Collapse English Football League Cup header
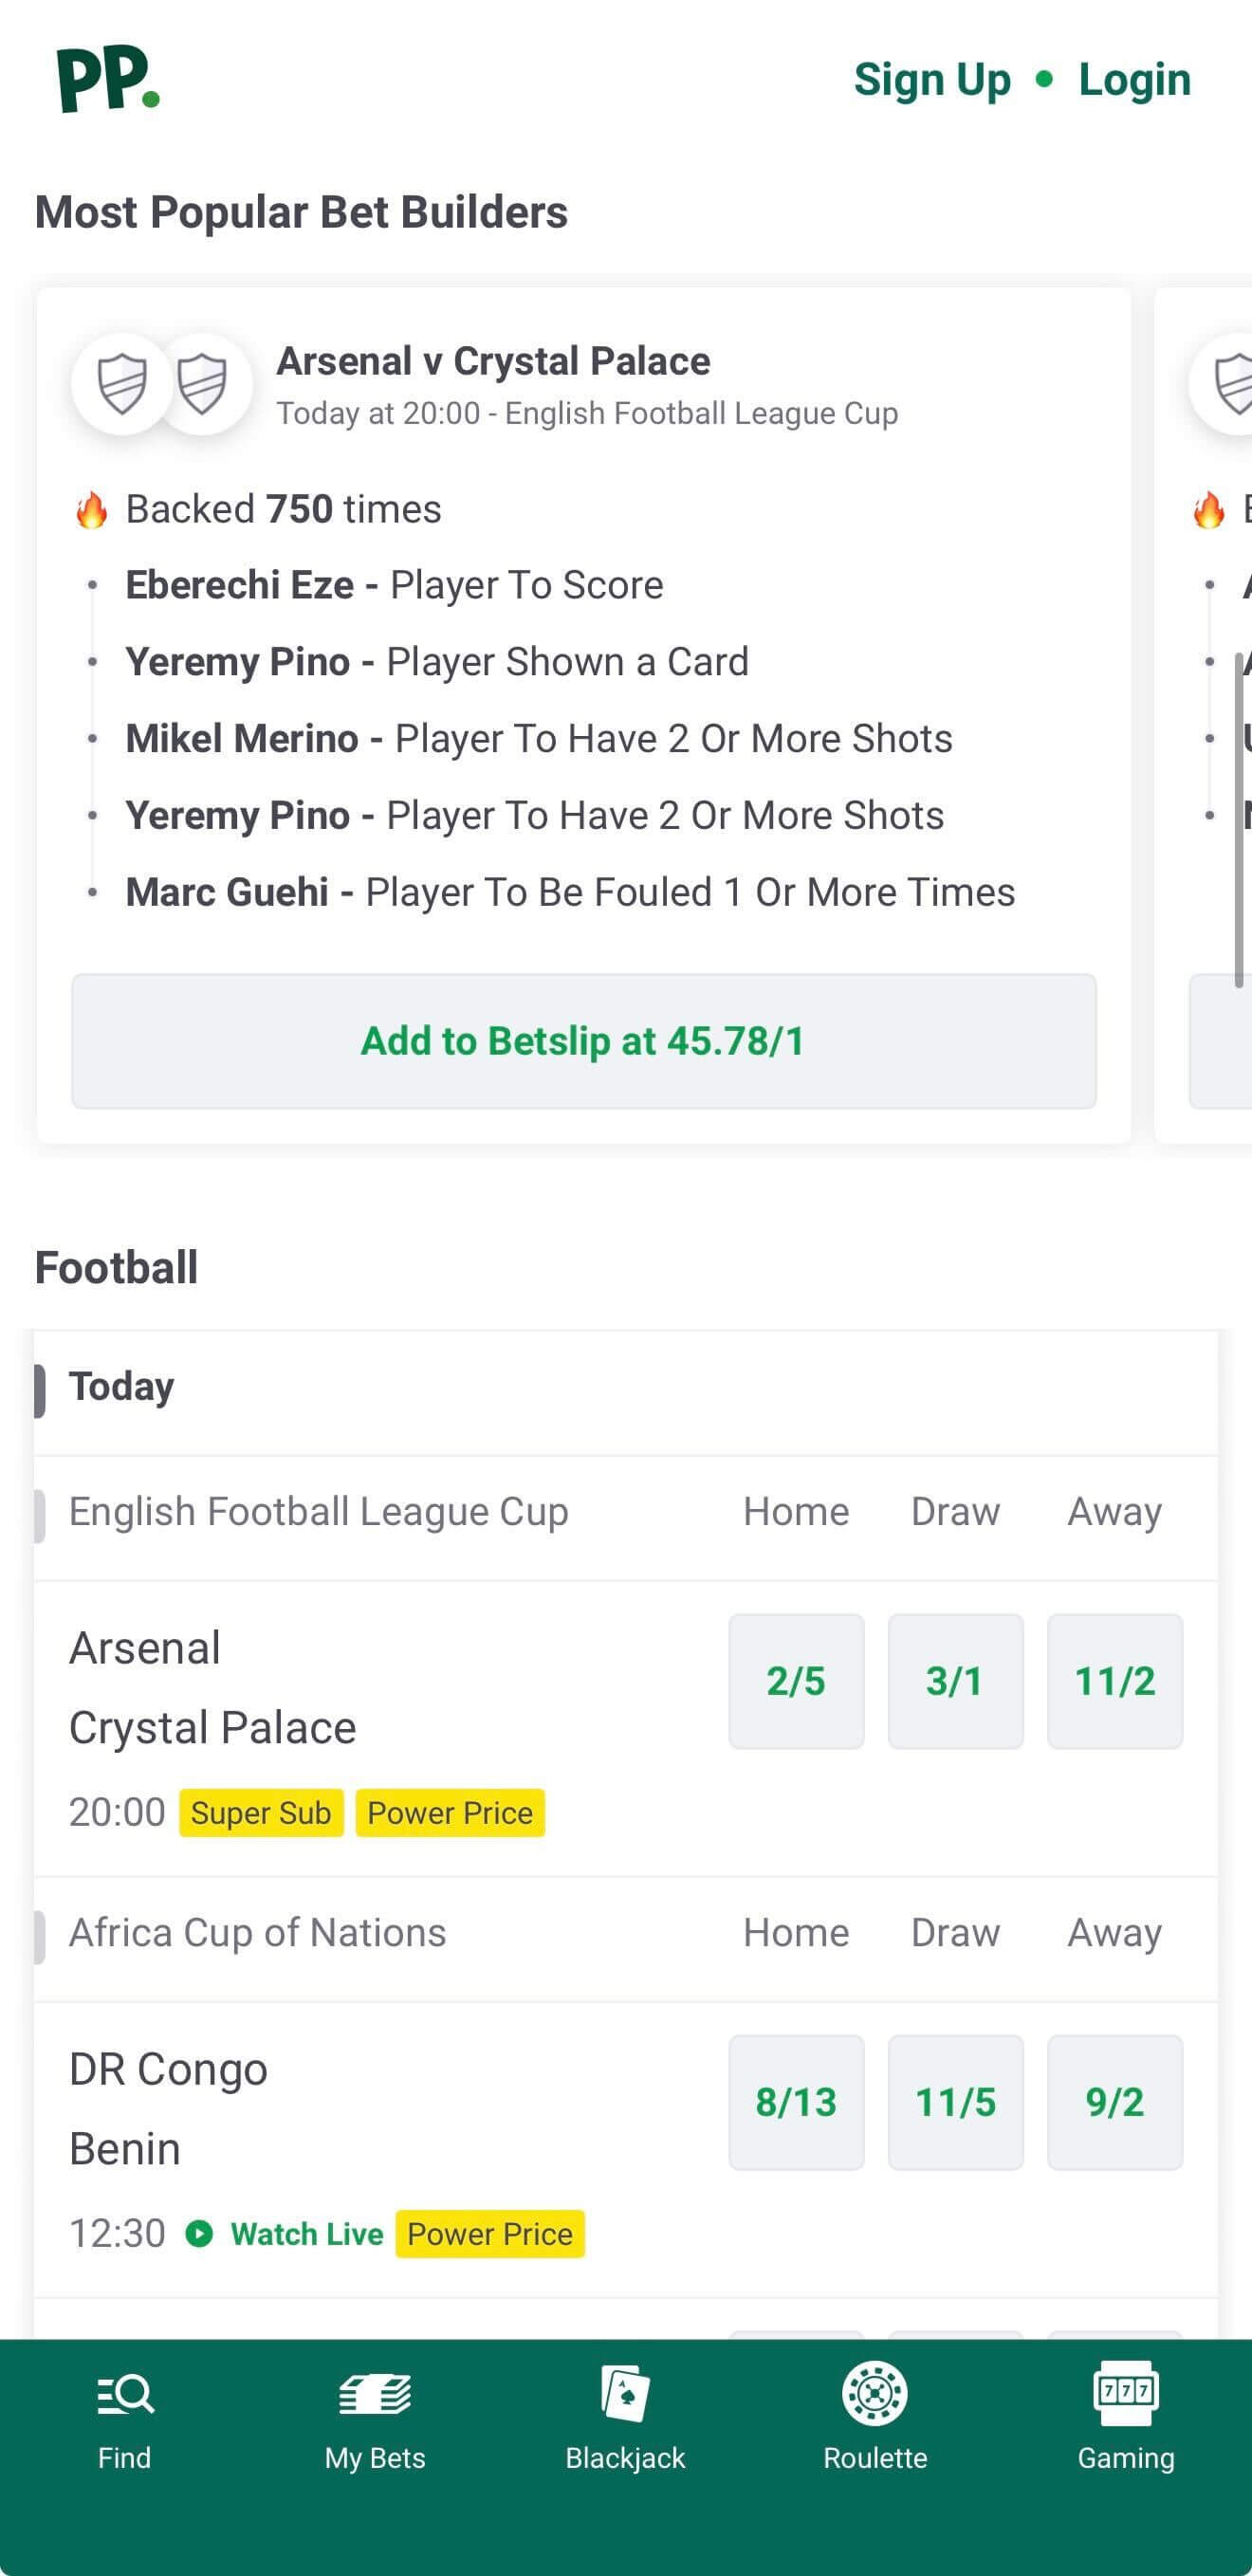Screen dimensions: 1252x2576 point(318,1512)
